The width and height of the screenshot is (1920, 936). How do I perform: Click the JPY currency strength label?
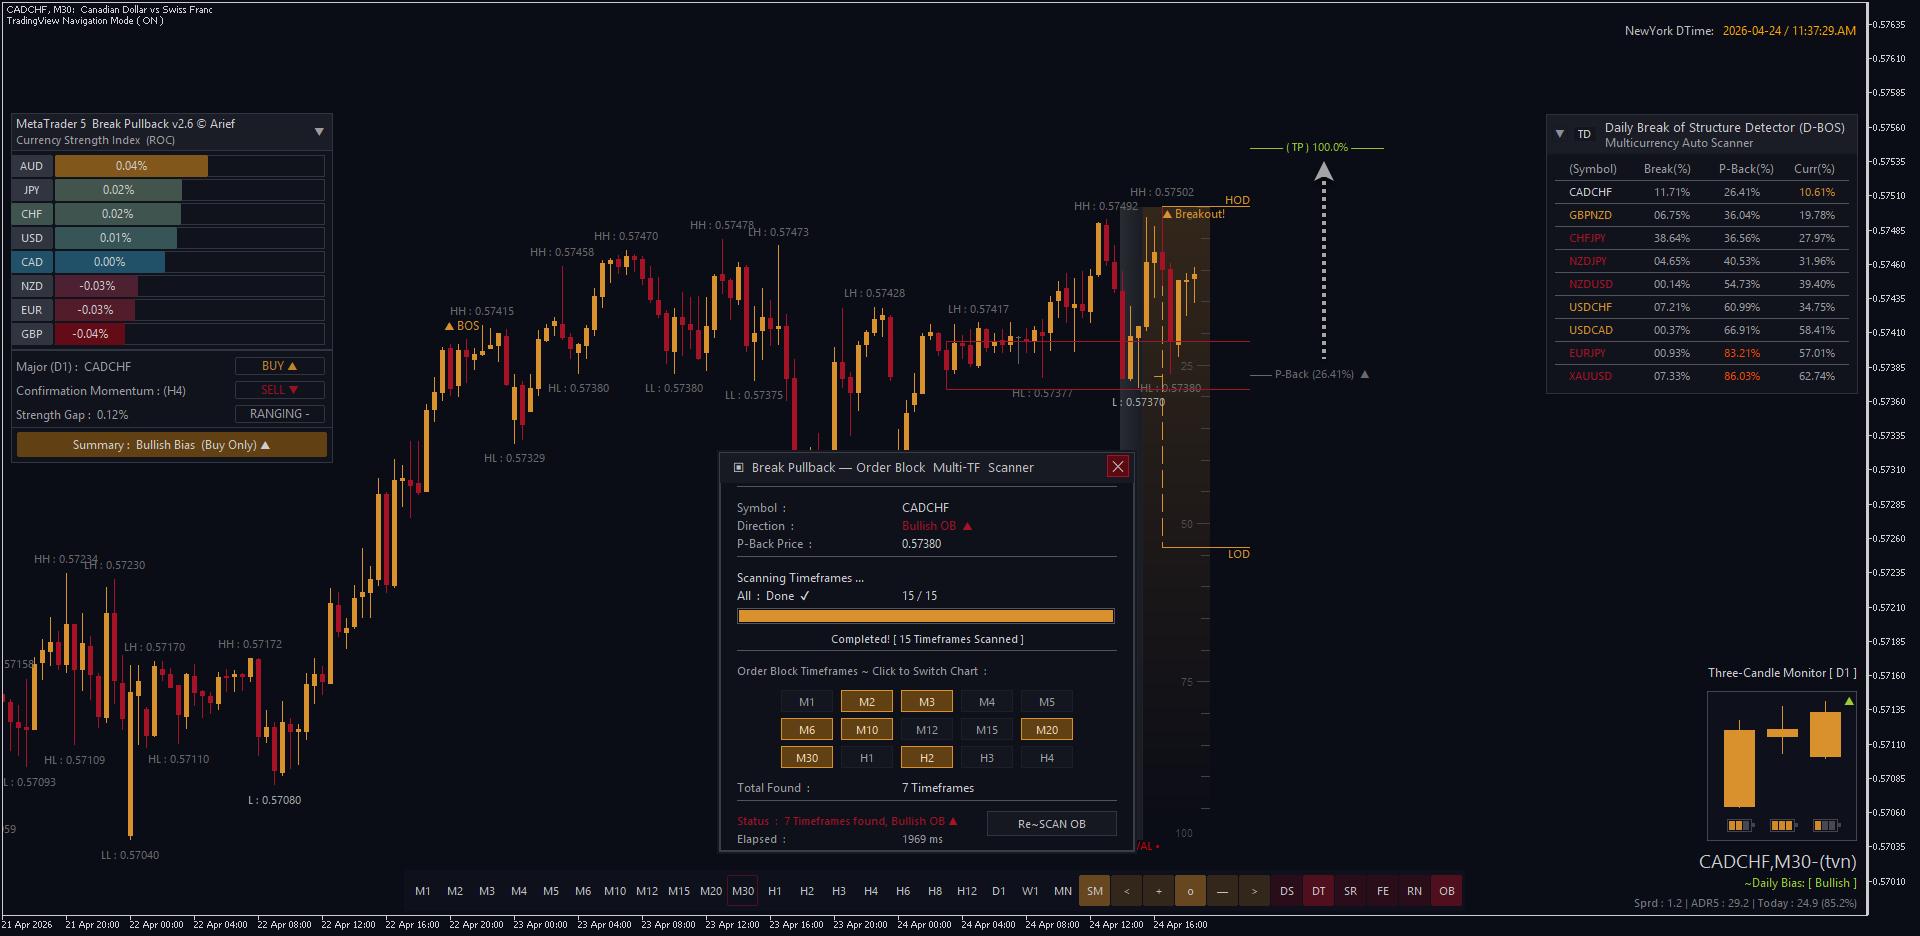[x=32, y=190]
